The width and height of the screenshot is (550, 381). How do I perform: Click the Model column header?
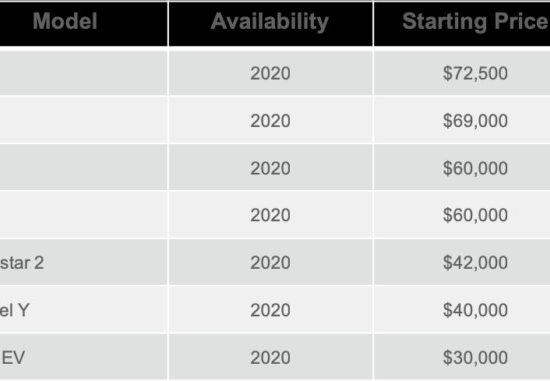(83, 23)
